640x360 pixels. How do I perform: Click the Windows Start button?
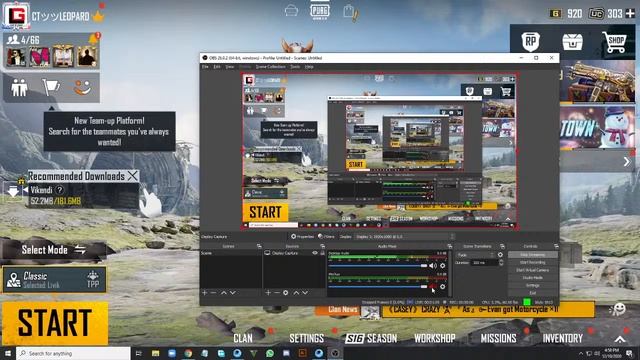8,353
